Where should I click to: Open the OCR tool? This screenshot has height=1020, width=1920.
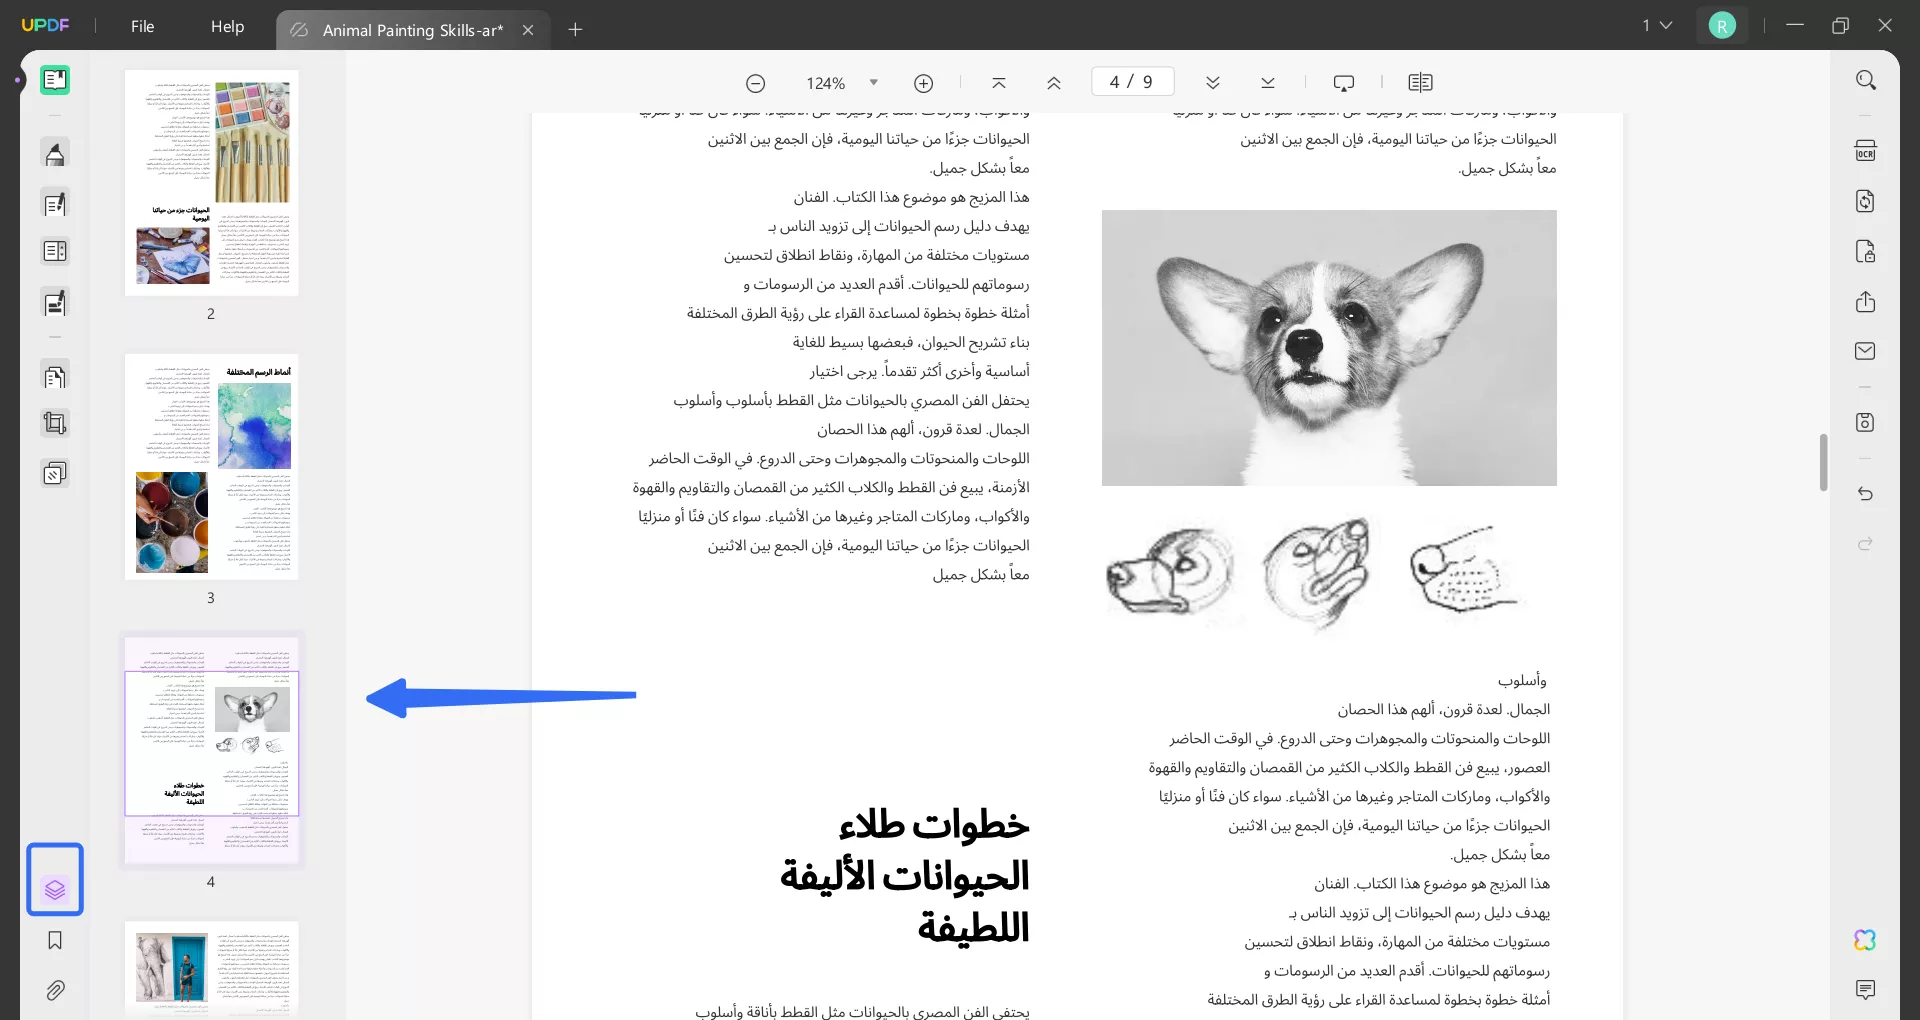click(1866, 150)
